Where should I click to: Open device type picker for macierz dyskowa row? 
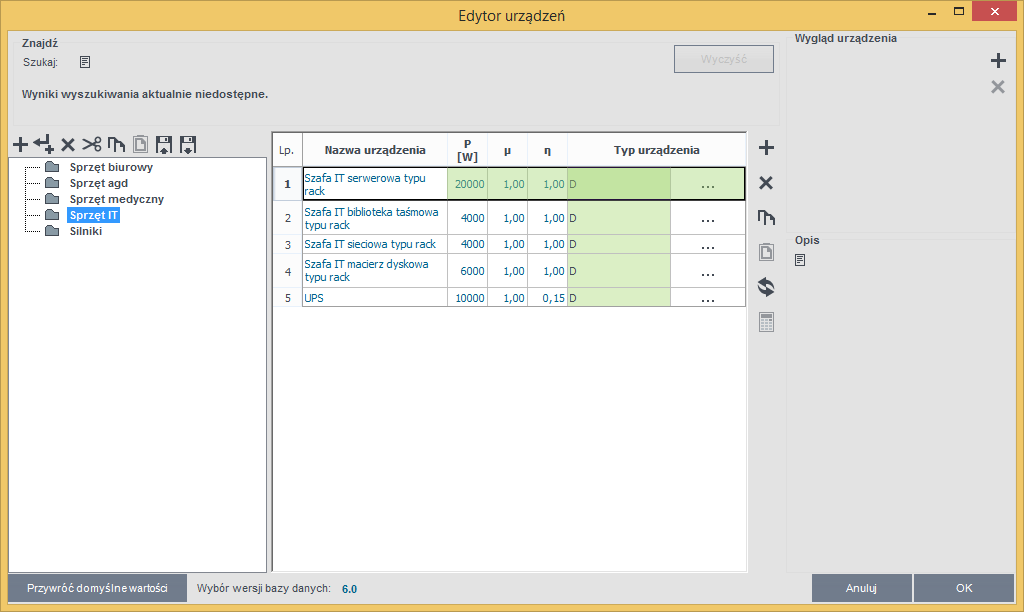(707, 271)
